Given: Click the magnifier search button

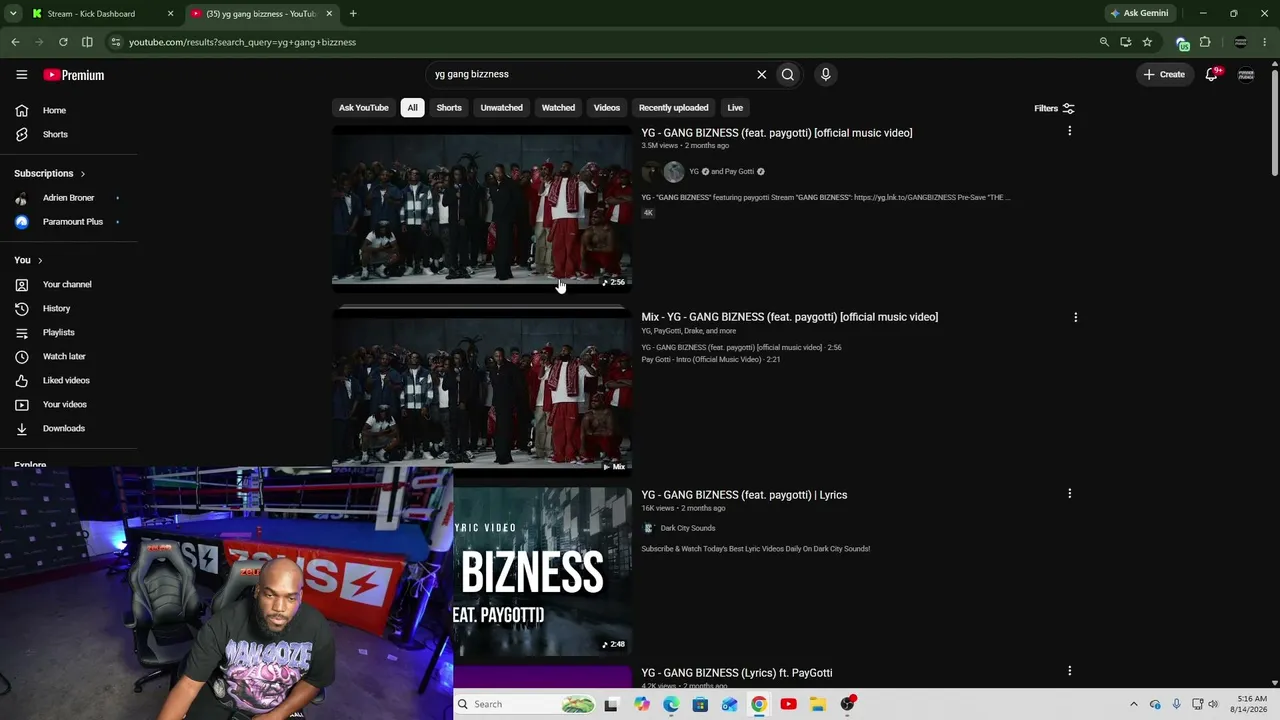Looking at the screenshot, I should click(x=788, y=74).
